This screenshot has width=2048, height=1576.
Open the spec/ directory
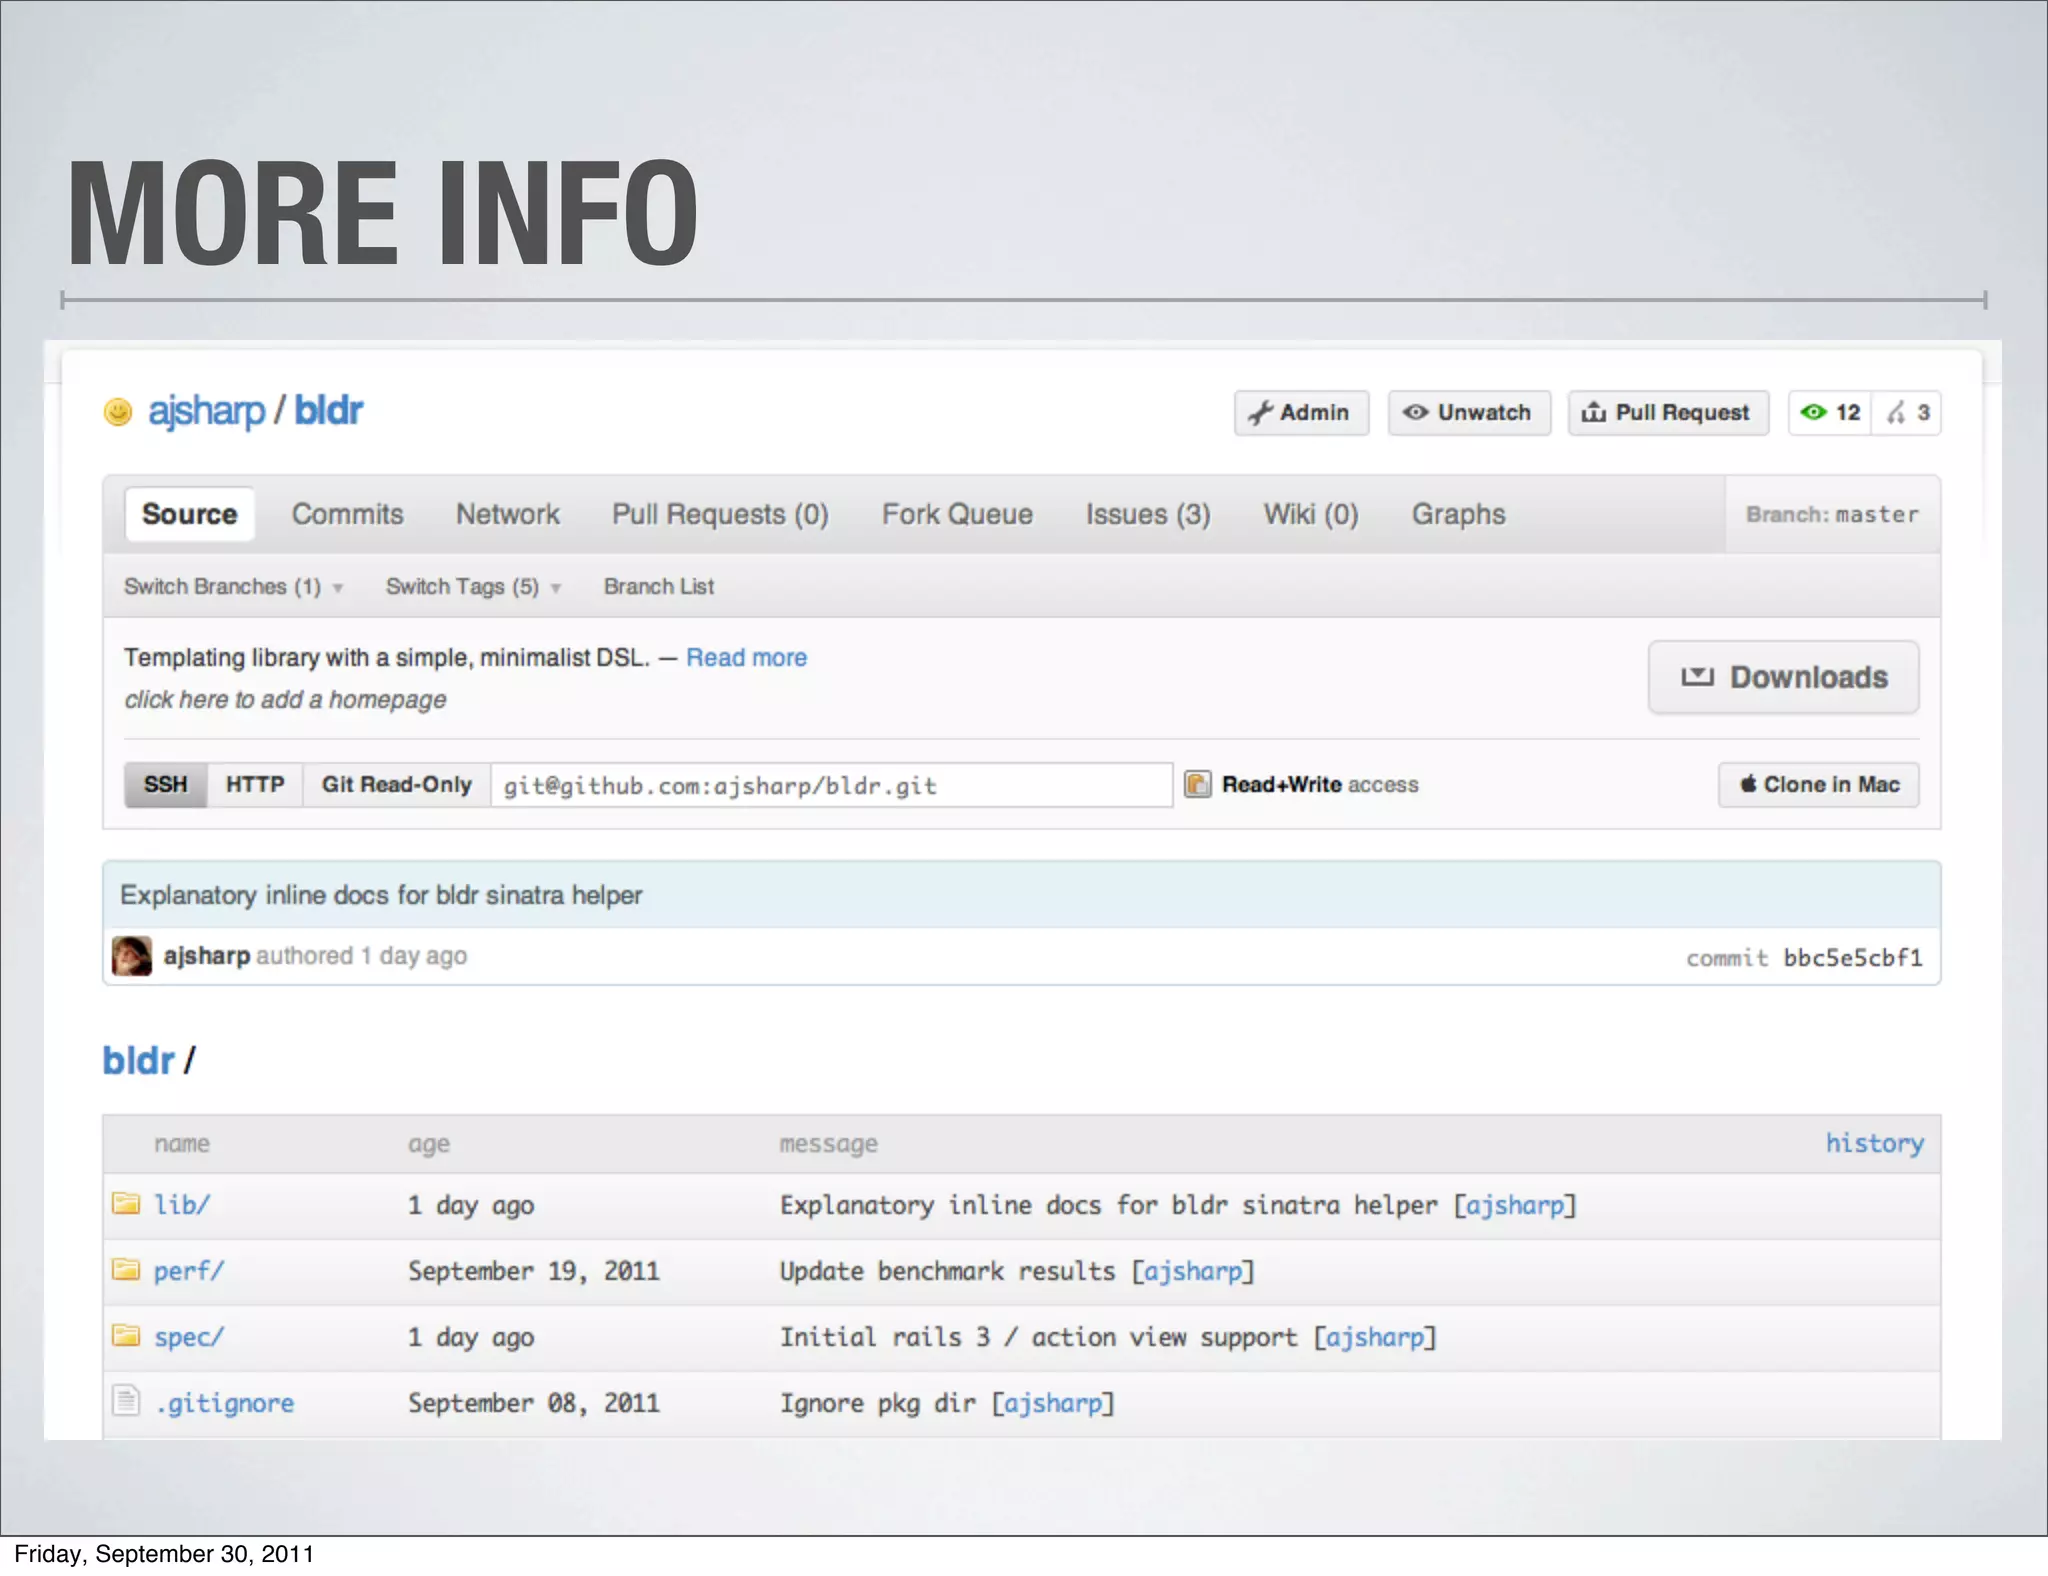[188, 1337]
